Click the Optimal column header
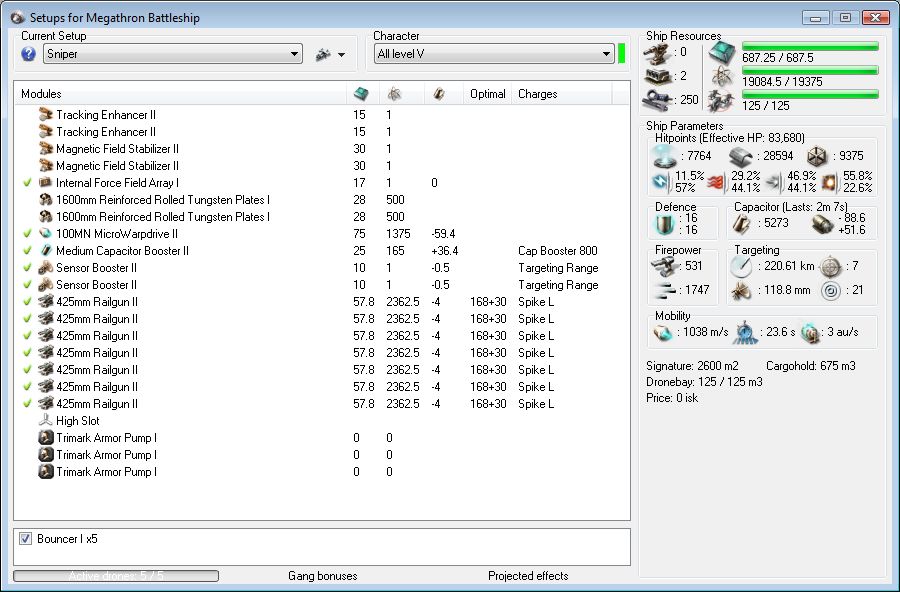Image resolution: width=900 pixels, height=592 pixels. pyautogui.click(x=487, y=94)
